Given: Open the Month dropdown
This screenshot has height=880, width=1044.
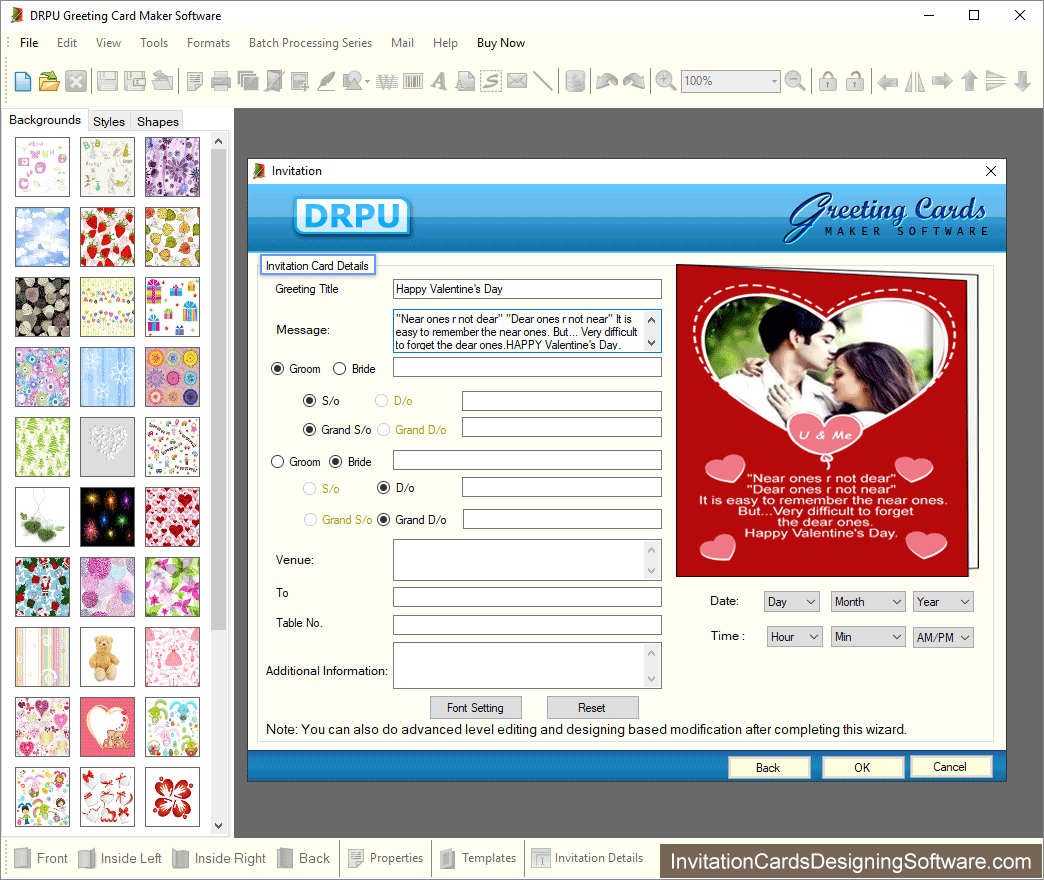Looking at the screenshot, I should click(x=868, y=602).
